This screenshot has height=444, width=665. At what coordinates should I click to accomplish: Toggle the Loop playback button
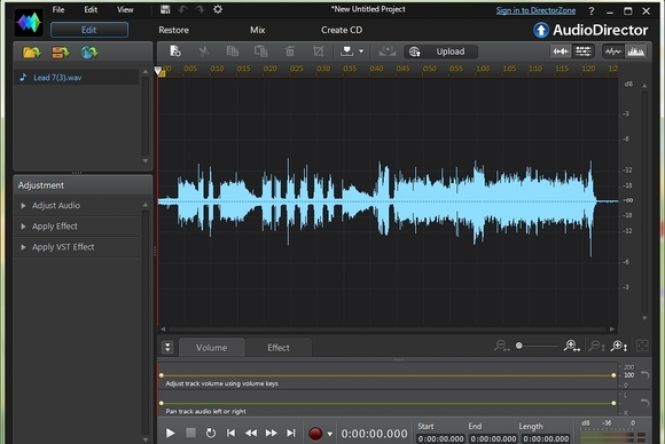(x=211, y=433)
